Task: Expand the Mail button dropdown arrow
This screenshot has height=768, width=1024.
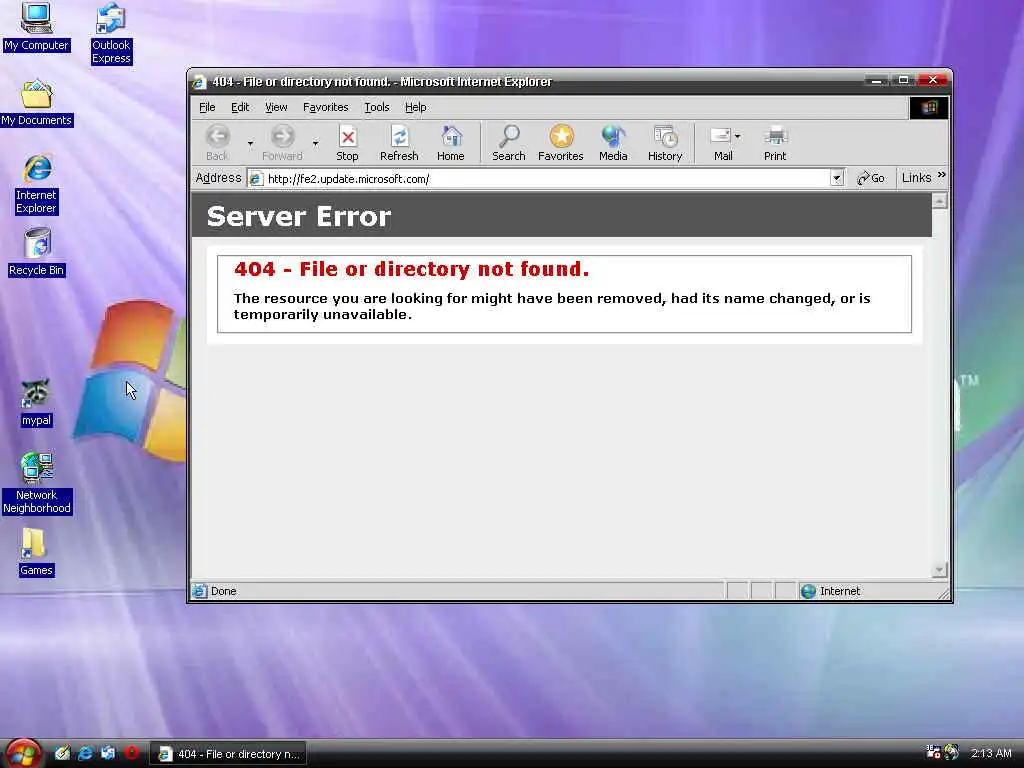Action: (738, 136)
